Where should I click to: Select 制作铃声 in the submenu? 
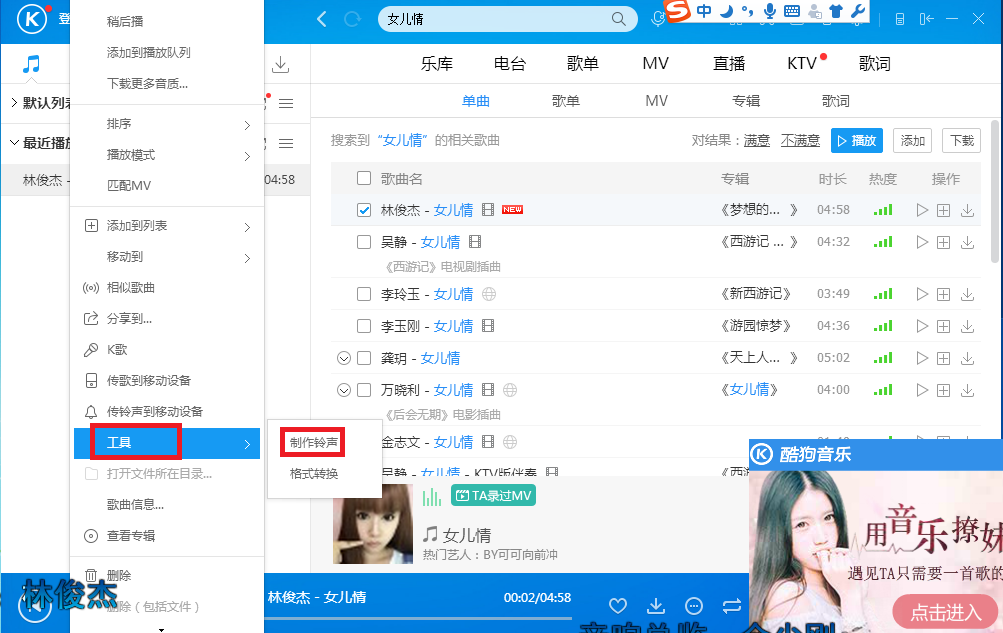tap(313, 442)
